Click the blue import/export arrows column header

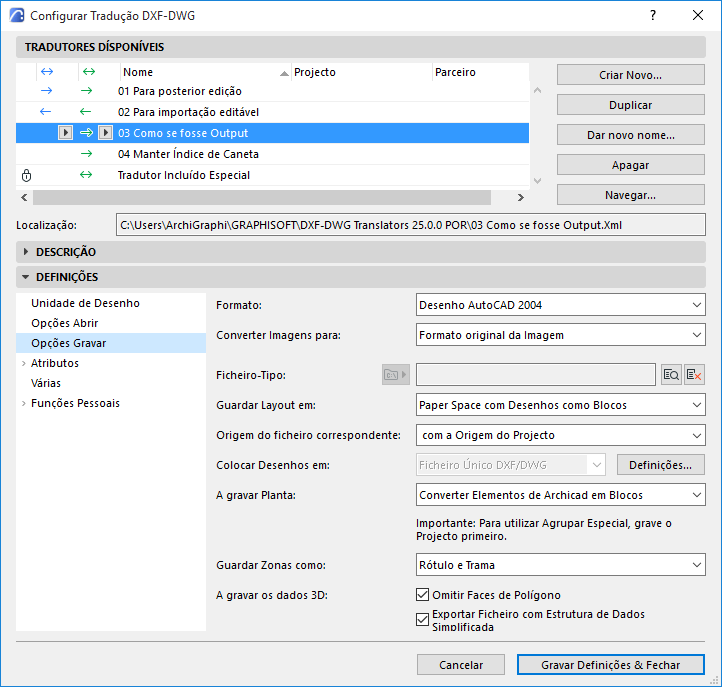[x=47, y=72]
